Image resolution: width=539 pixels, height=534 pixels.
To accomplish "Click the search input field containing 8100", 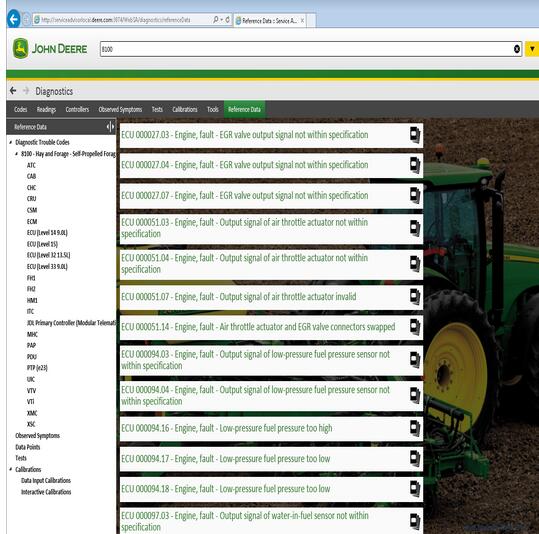I will click(306, 49).
